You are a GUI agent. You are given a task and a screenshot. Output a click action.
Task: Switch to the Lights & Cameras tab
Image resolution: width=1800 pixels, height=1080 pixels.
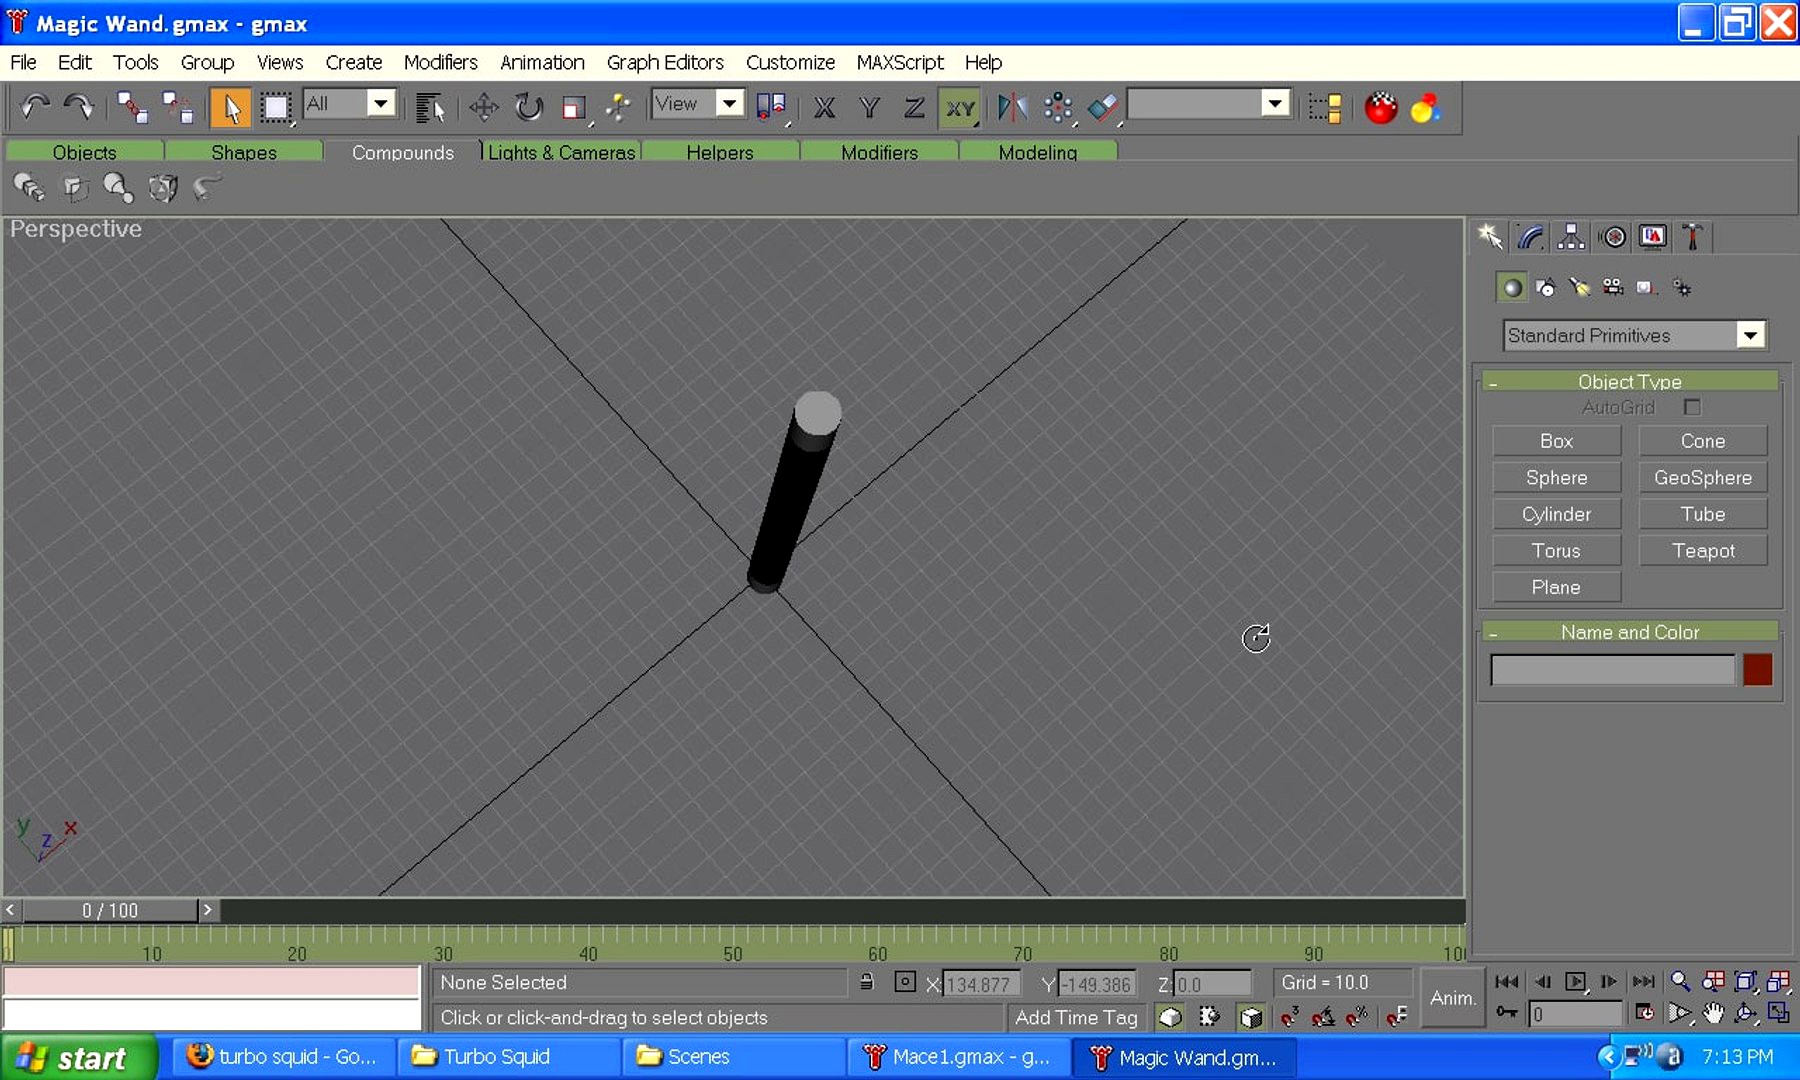[x=561, y=152]
